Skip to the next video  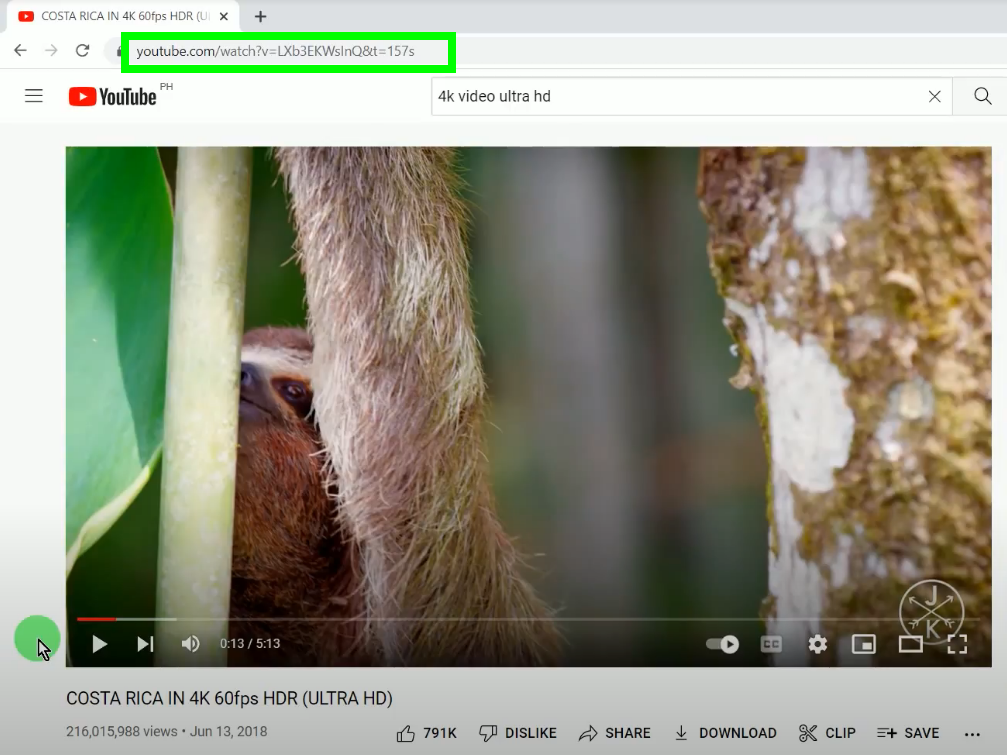pos(144,644)
